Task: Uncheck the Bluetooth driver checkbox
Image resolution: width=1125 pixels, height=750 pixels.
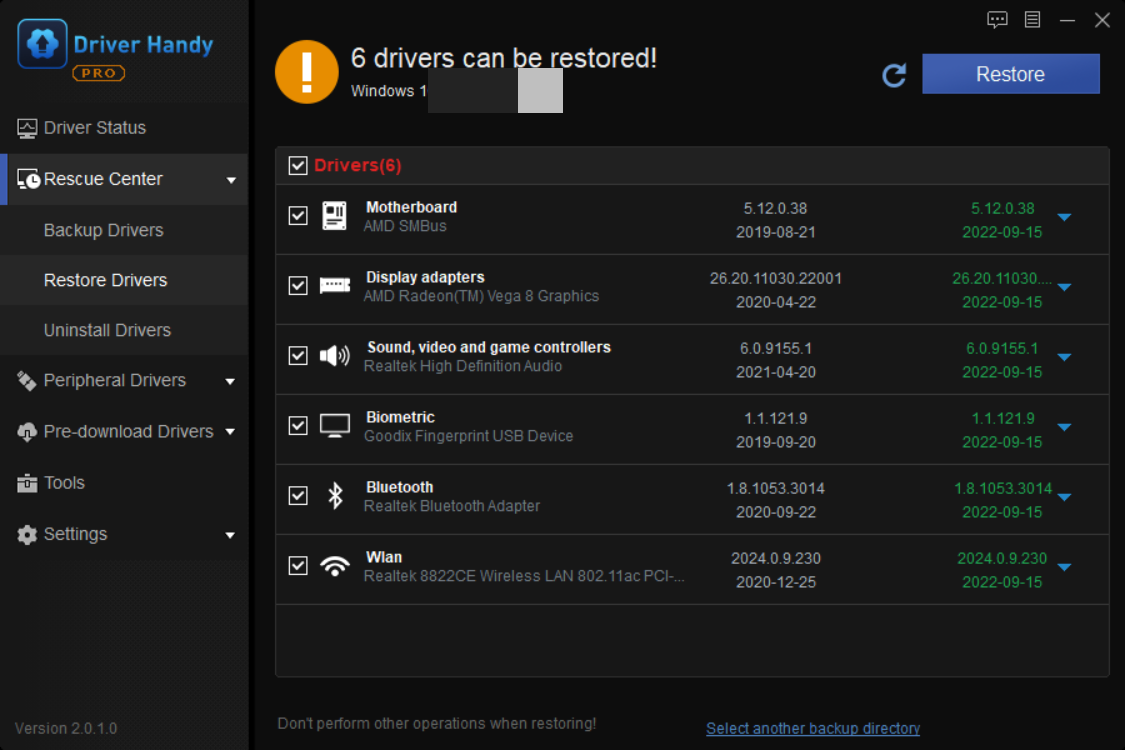Action: click(x=297, y=495)
